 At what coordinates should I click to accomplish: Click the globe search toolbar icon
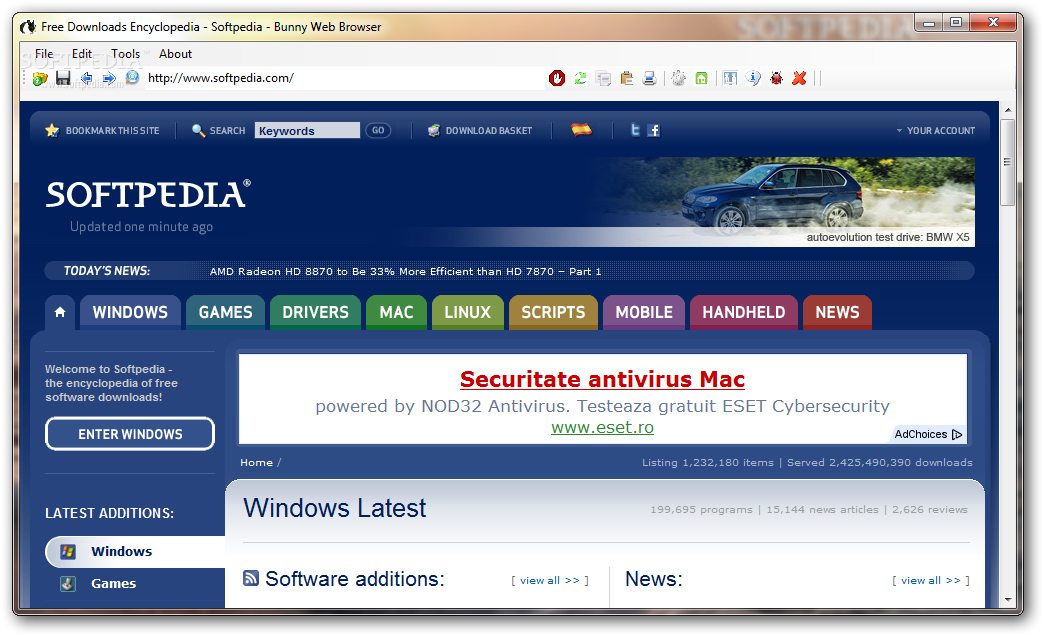(x=132, y=78)
